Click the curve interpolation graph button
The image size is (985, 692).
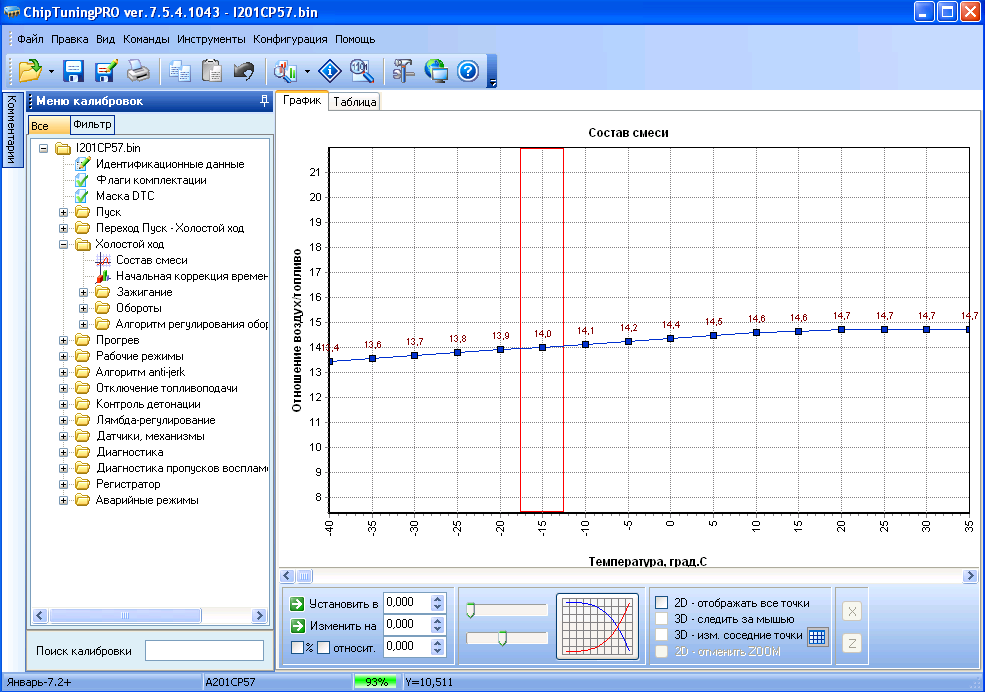coord(598,627)
